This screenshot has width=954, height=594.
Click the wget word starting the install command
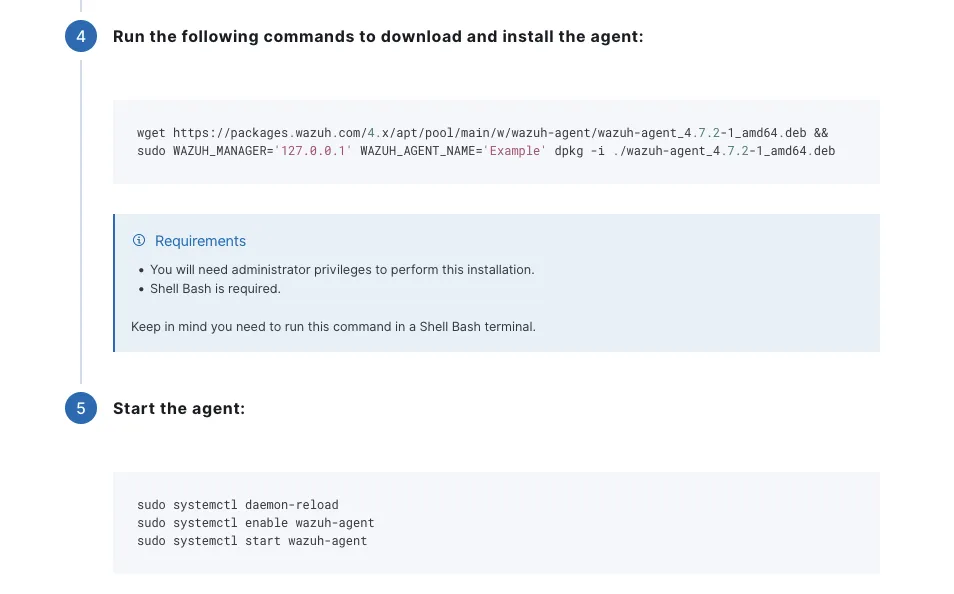click(x=151, y=133)
